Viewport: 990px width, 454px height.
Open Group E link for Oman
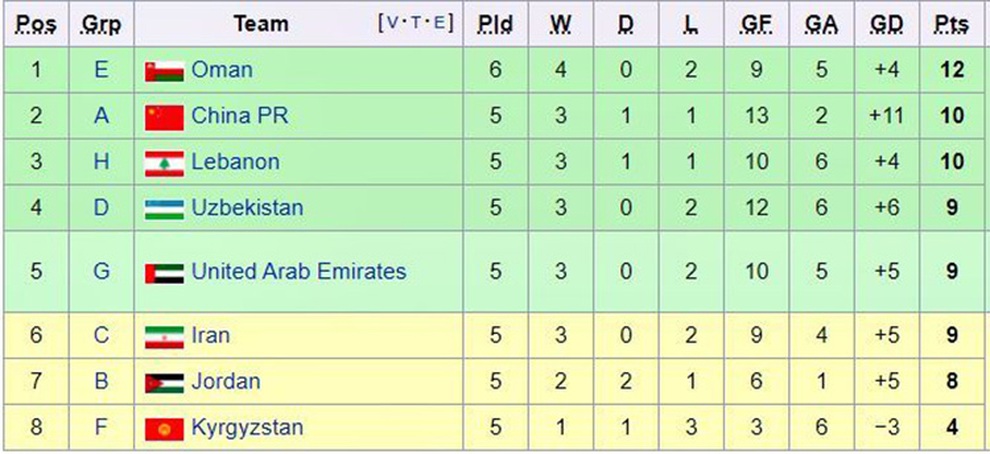(101, 70)
